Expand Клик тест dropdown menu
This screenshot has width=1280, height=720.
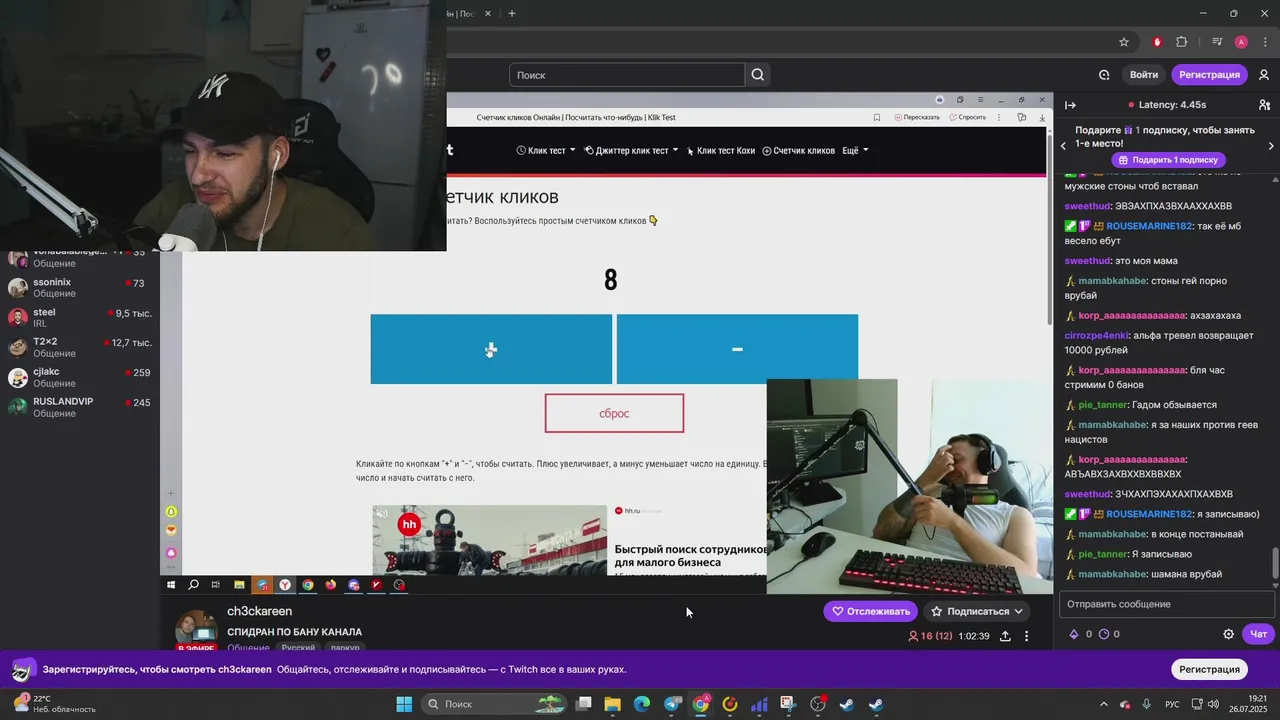click(547, 151)
